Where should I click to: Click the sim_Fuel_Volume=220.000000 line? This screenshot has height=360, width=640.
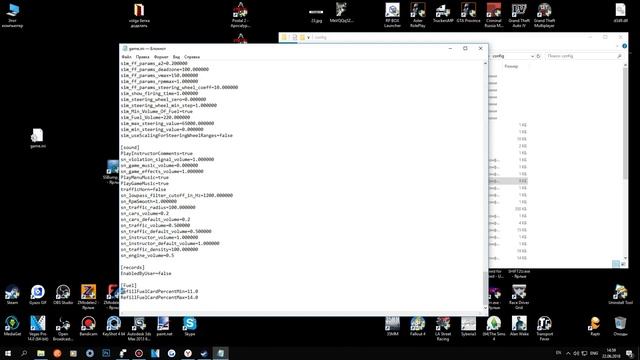tap(155, 117)
